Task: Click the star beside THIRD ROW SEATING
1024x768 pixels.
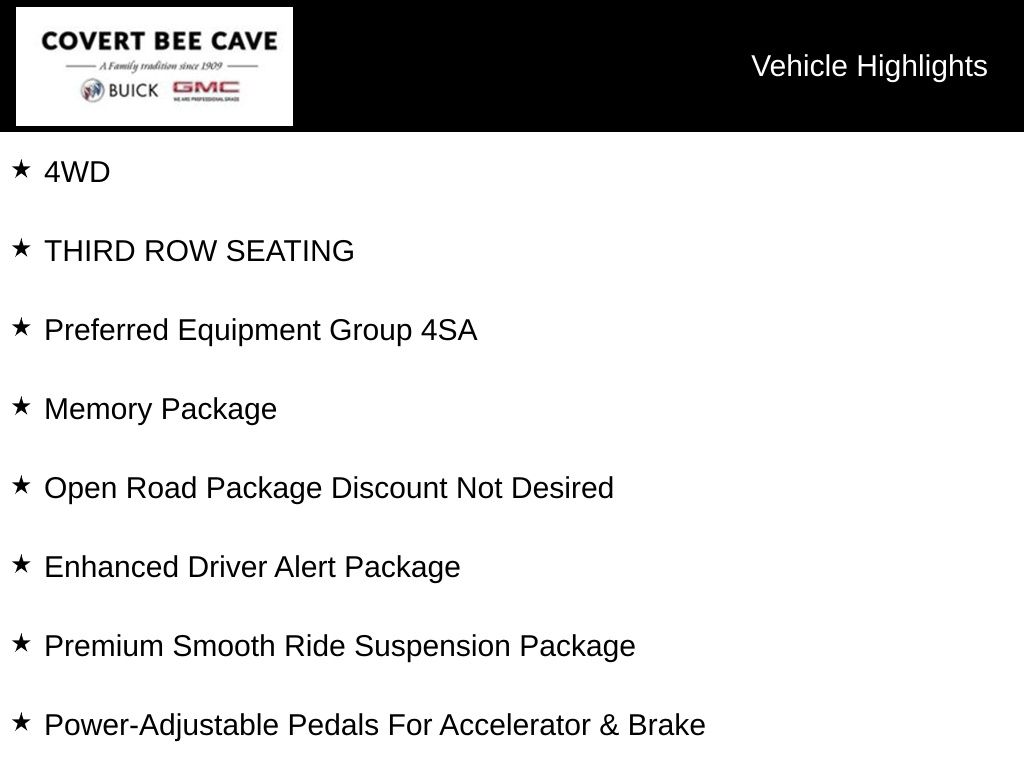Action: (21, 249)
